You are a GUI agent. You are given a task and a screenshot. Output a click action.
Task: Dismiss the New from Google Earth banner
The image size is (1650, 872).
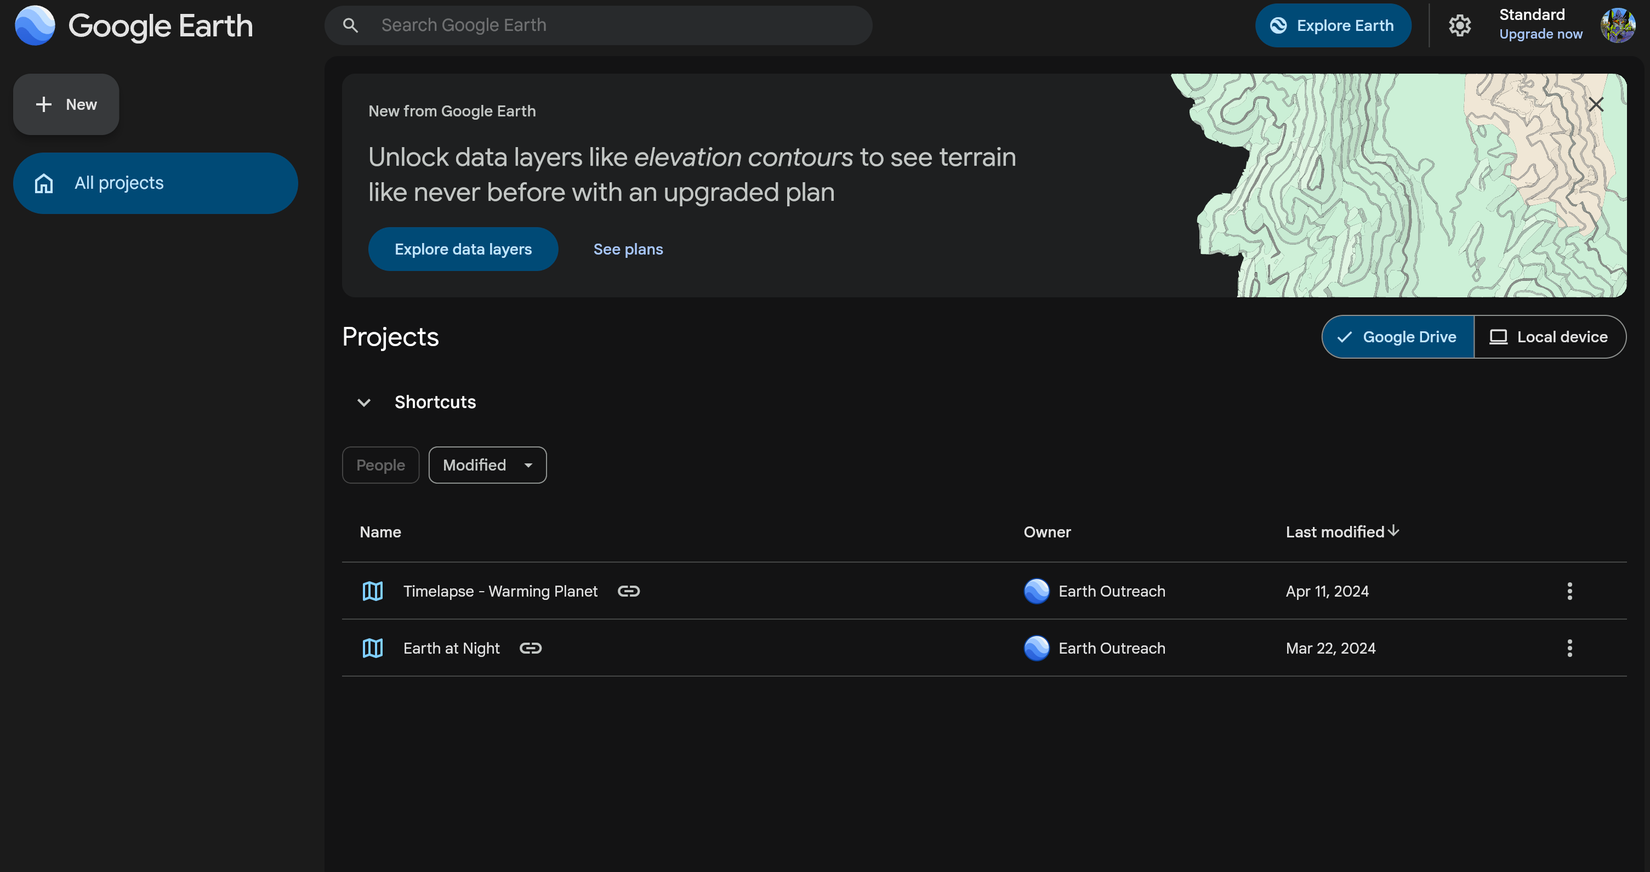tap(1596, 104)
